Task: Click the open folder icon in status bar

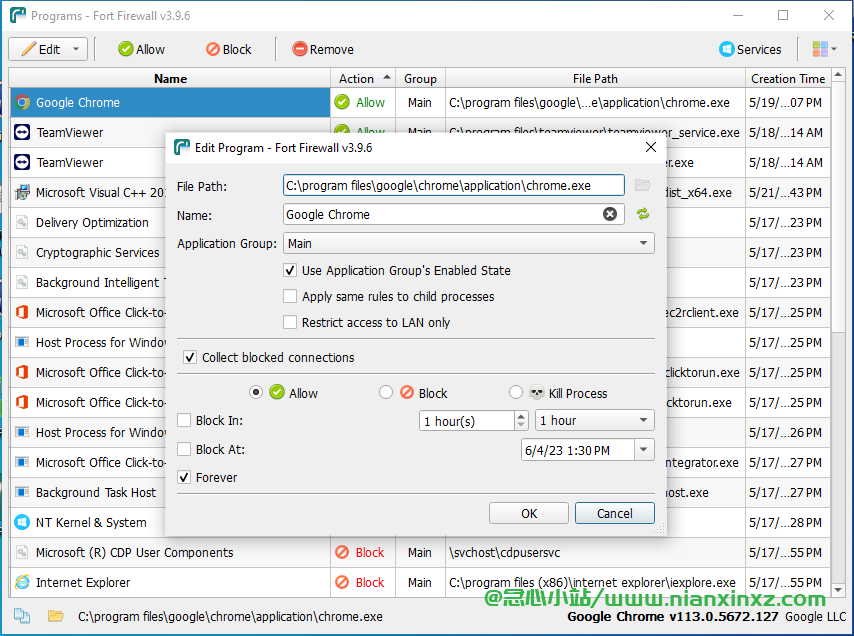Action: point(56,616)
